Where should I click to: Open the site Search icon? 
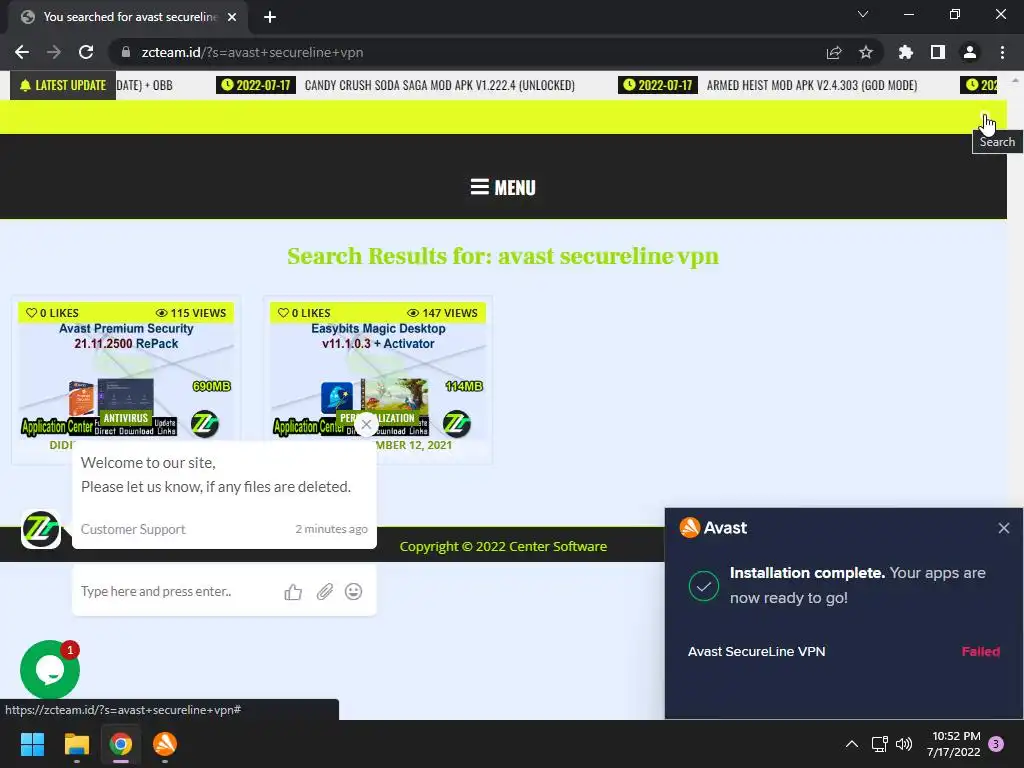[985, 118]
